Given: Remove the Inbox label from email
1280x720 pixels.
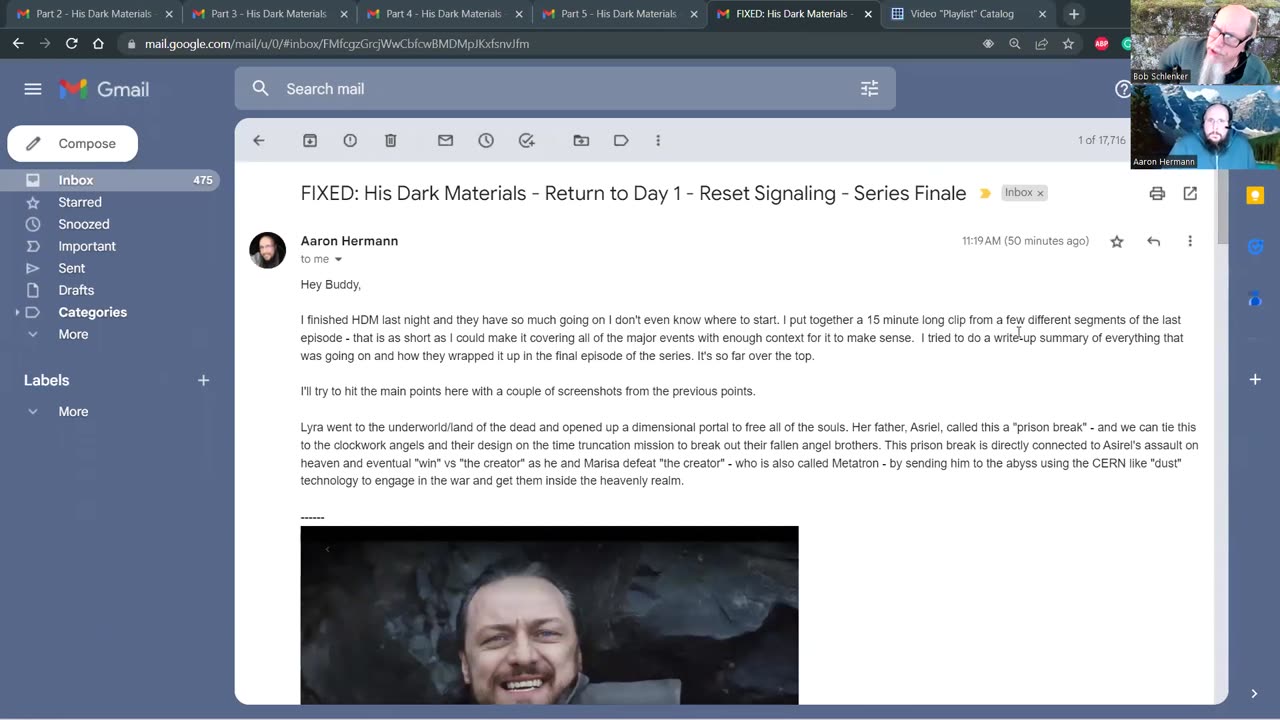Looking at the screenshot, I should pyautogui.click(x=1040, y=193).
